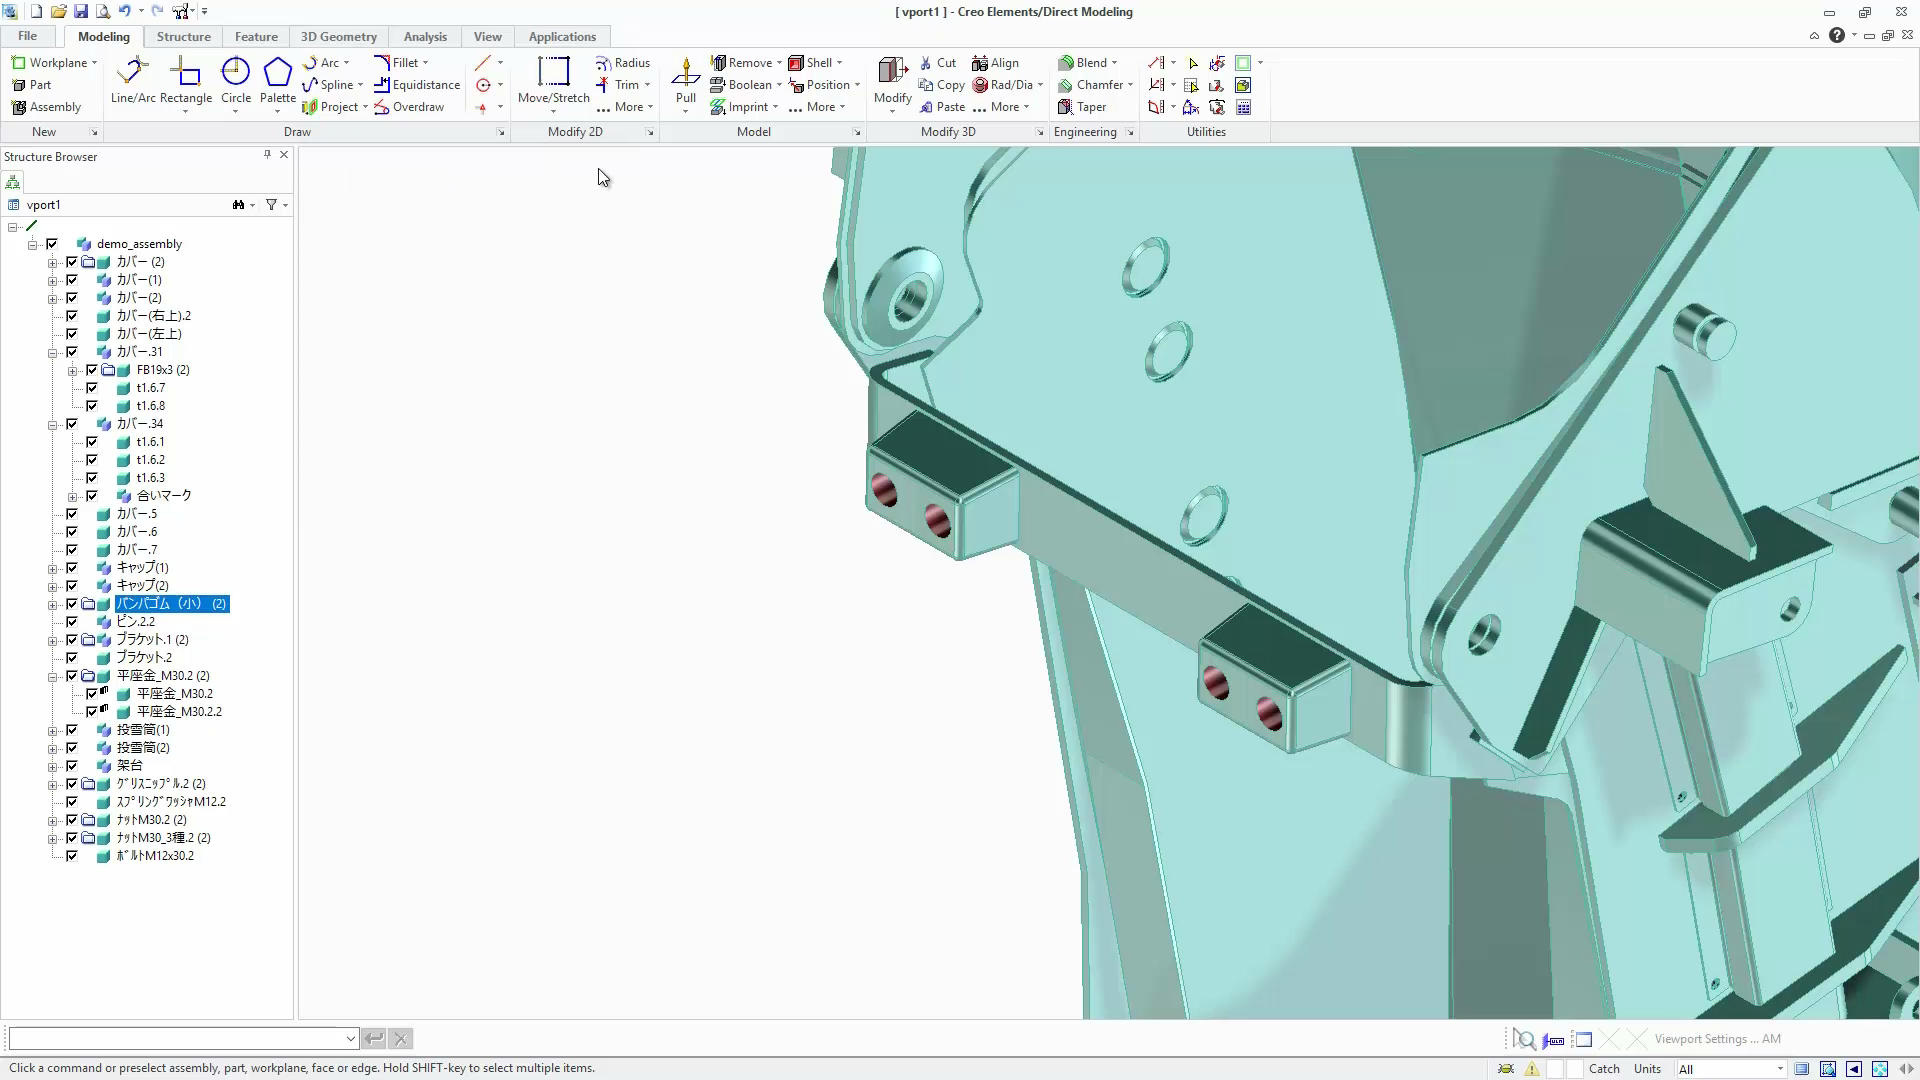Expand the 投雪筒(1) tree node

(x=53, y=730)
